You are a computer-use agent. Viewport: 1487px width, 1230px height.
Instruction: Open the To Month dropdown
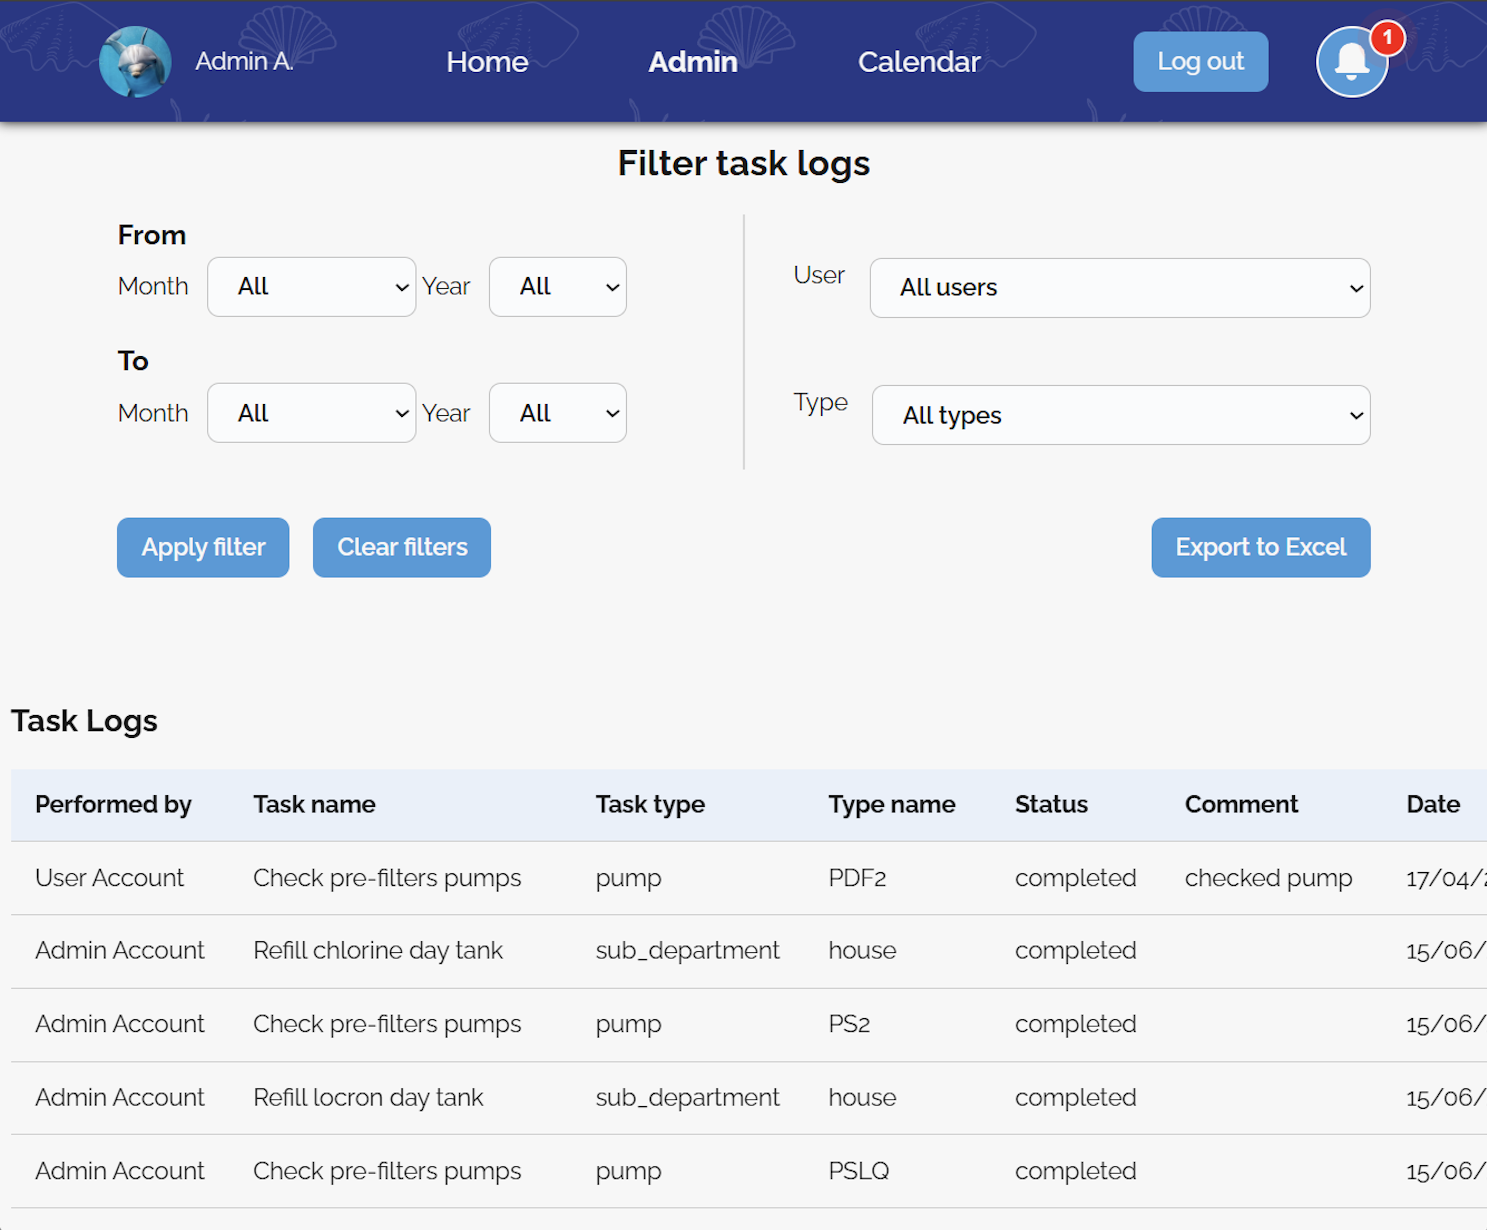311,413
